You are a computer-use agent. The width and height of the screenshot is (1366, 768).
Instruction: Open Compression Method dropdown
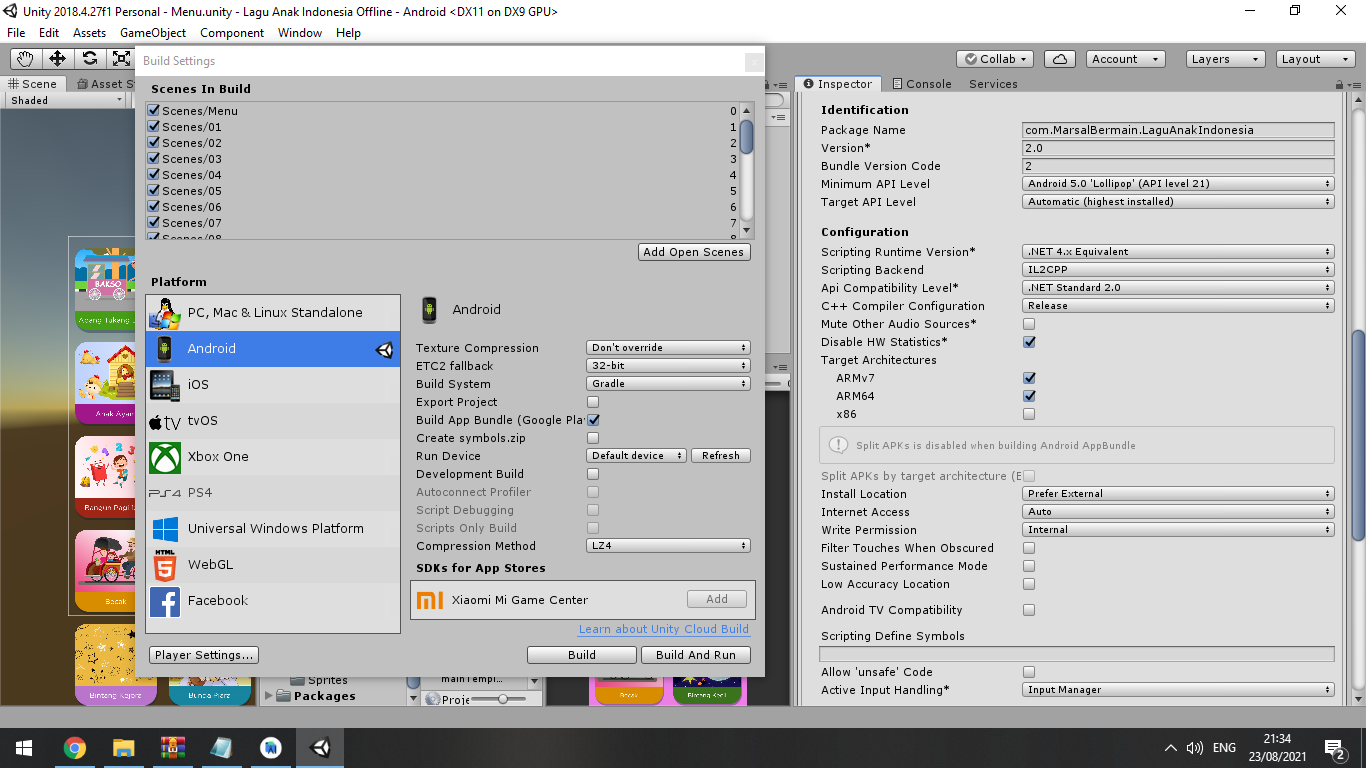pyautogui.click(x=668, y=546)
